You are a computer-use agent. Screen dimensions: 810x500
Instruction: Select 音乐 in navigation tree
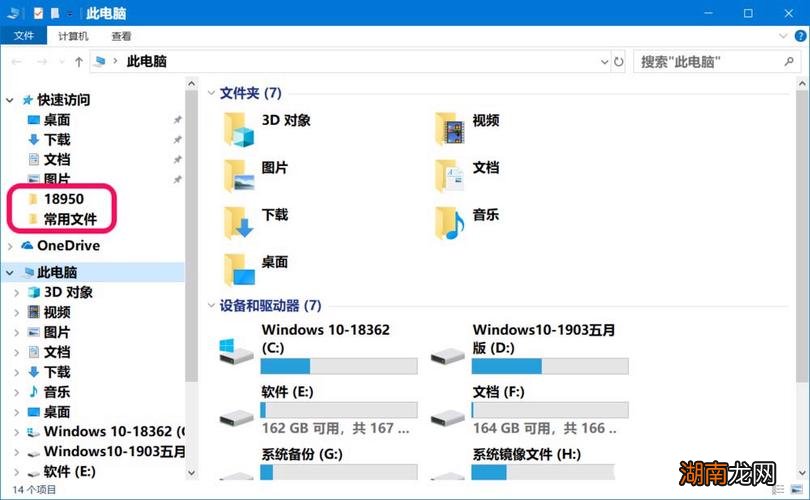(x=49, y=392)
